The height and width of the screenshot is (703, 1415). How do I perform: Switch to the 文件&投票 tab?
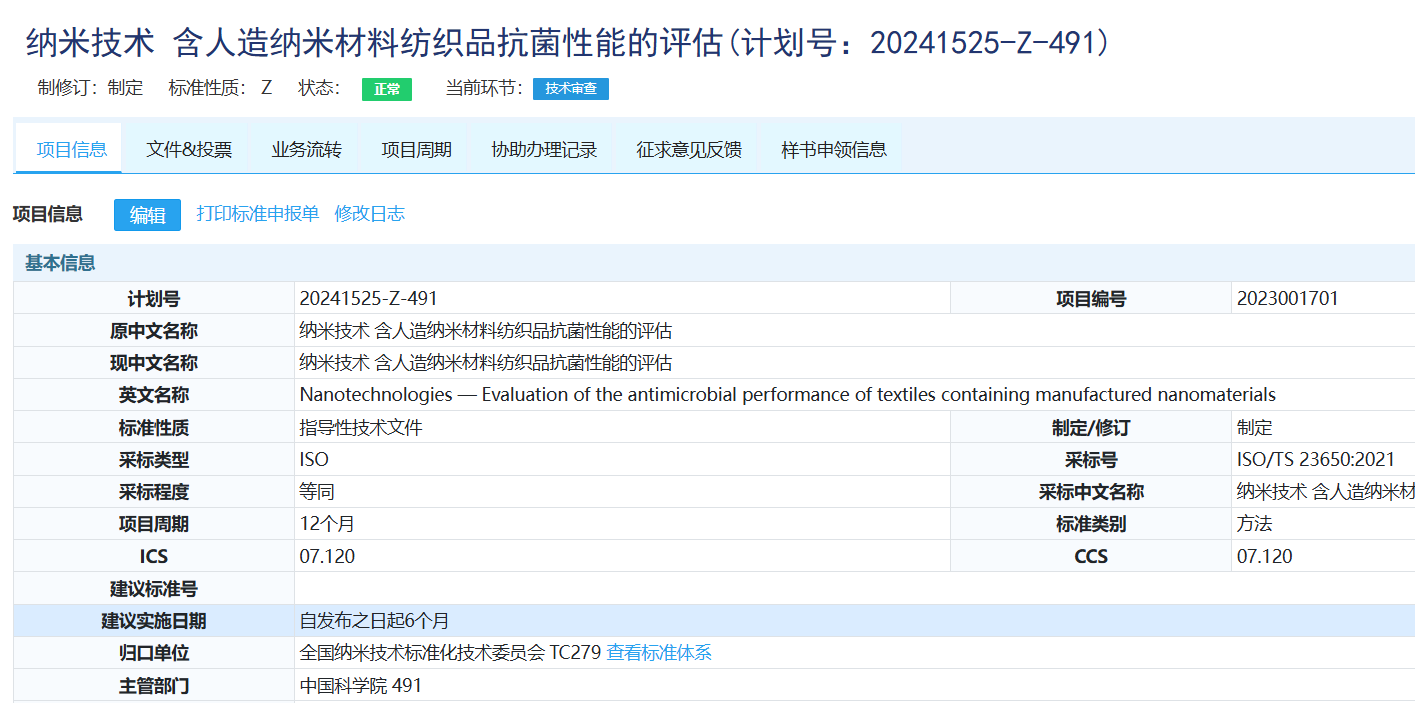[188, 146]
